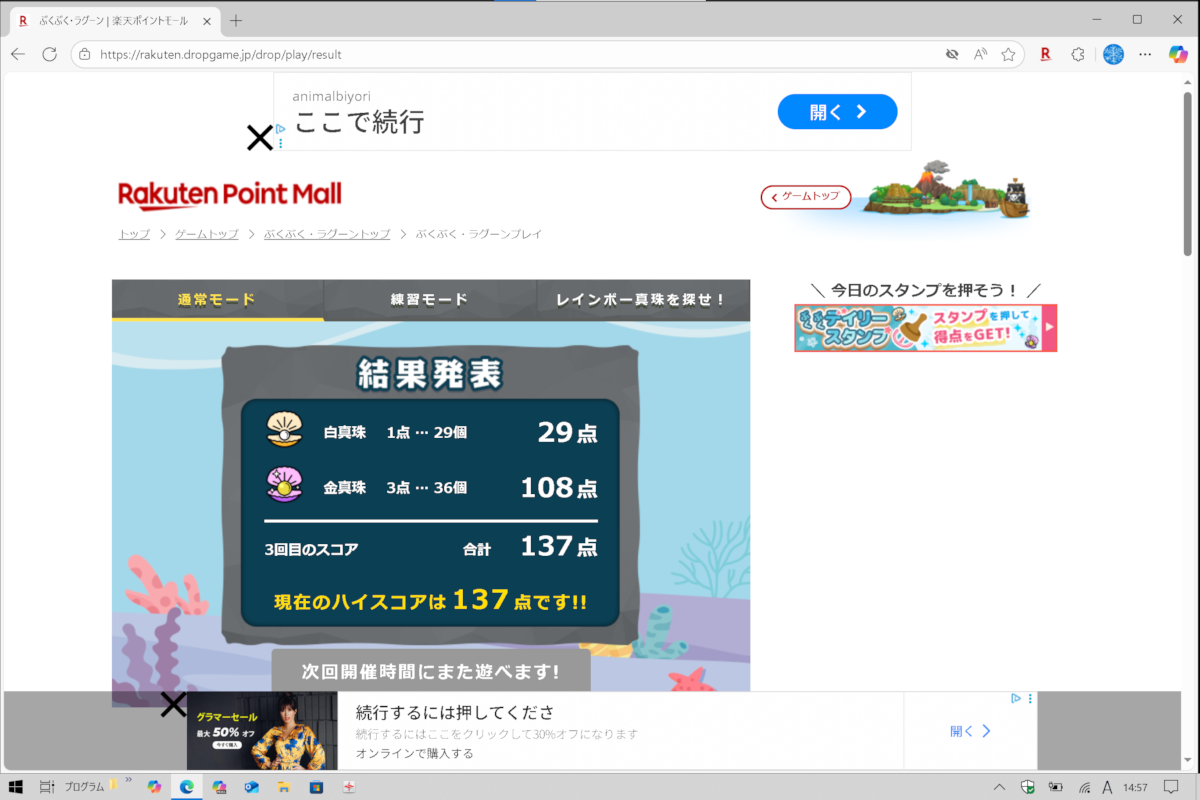Click the Rakuten extension icon in toolbar
Image resolution: width=1200 pixels, height=800 pixels.
coord(1045,55)
